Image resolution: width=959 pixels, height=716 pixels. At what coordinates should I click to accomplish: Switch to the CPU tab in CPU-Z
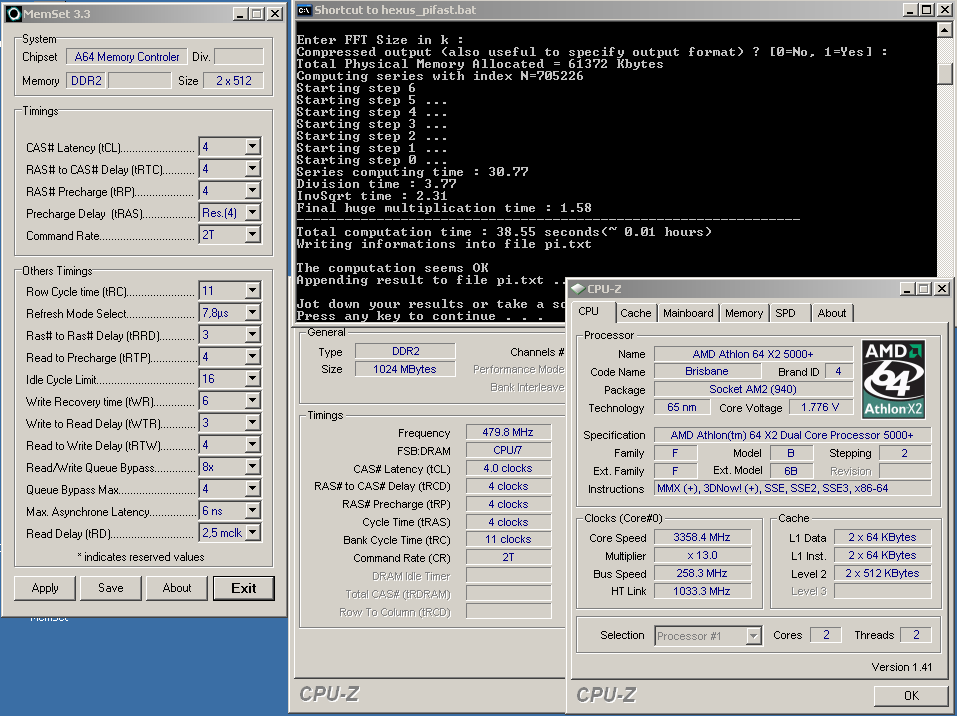coord(588,311)
